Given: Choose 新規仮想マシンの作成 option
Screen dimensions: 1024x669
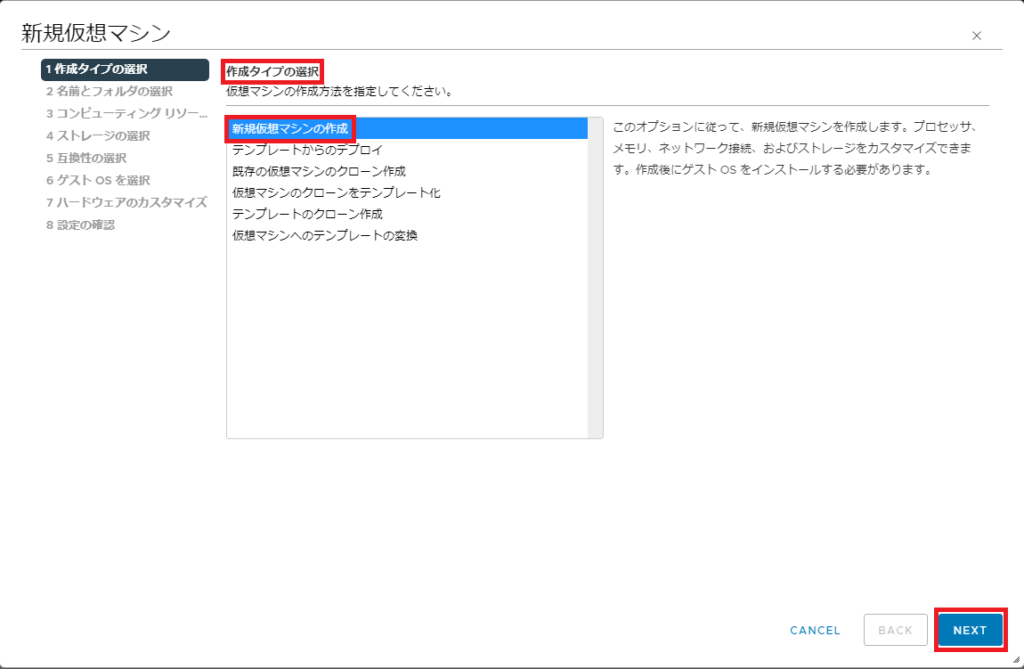Looking at the screenshot, I should click(407, 129).
